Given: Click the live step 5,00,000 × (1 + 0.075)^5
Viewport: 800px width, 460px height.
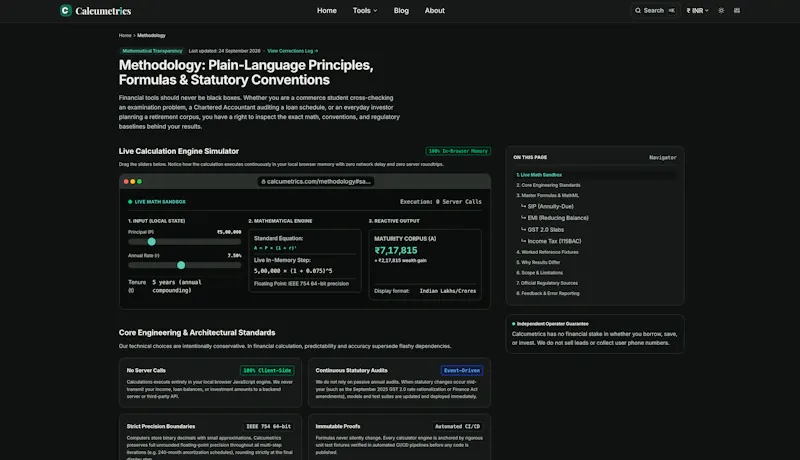Looking at the screenshot, I should [x=293, y=271].
